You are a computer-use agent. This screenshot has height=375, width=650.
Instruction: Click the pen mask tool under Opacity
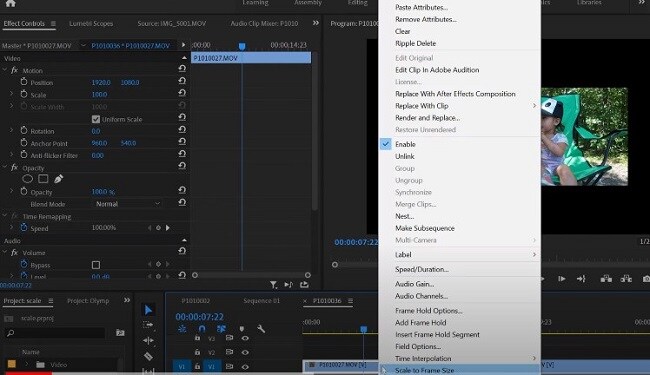[x=58, y=179]
